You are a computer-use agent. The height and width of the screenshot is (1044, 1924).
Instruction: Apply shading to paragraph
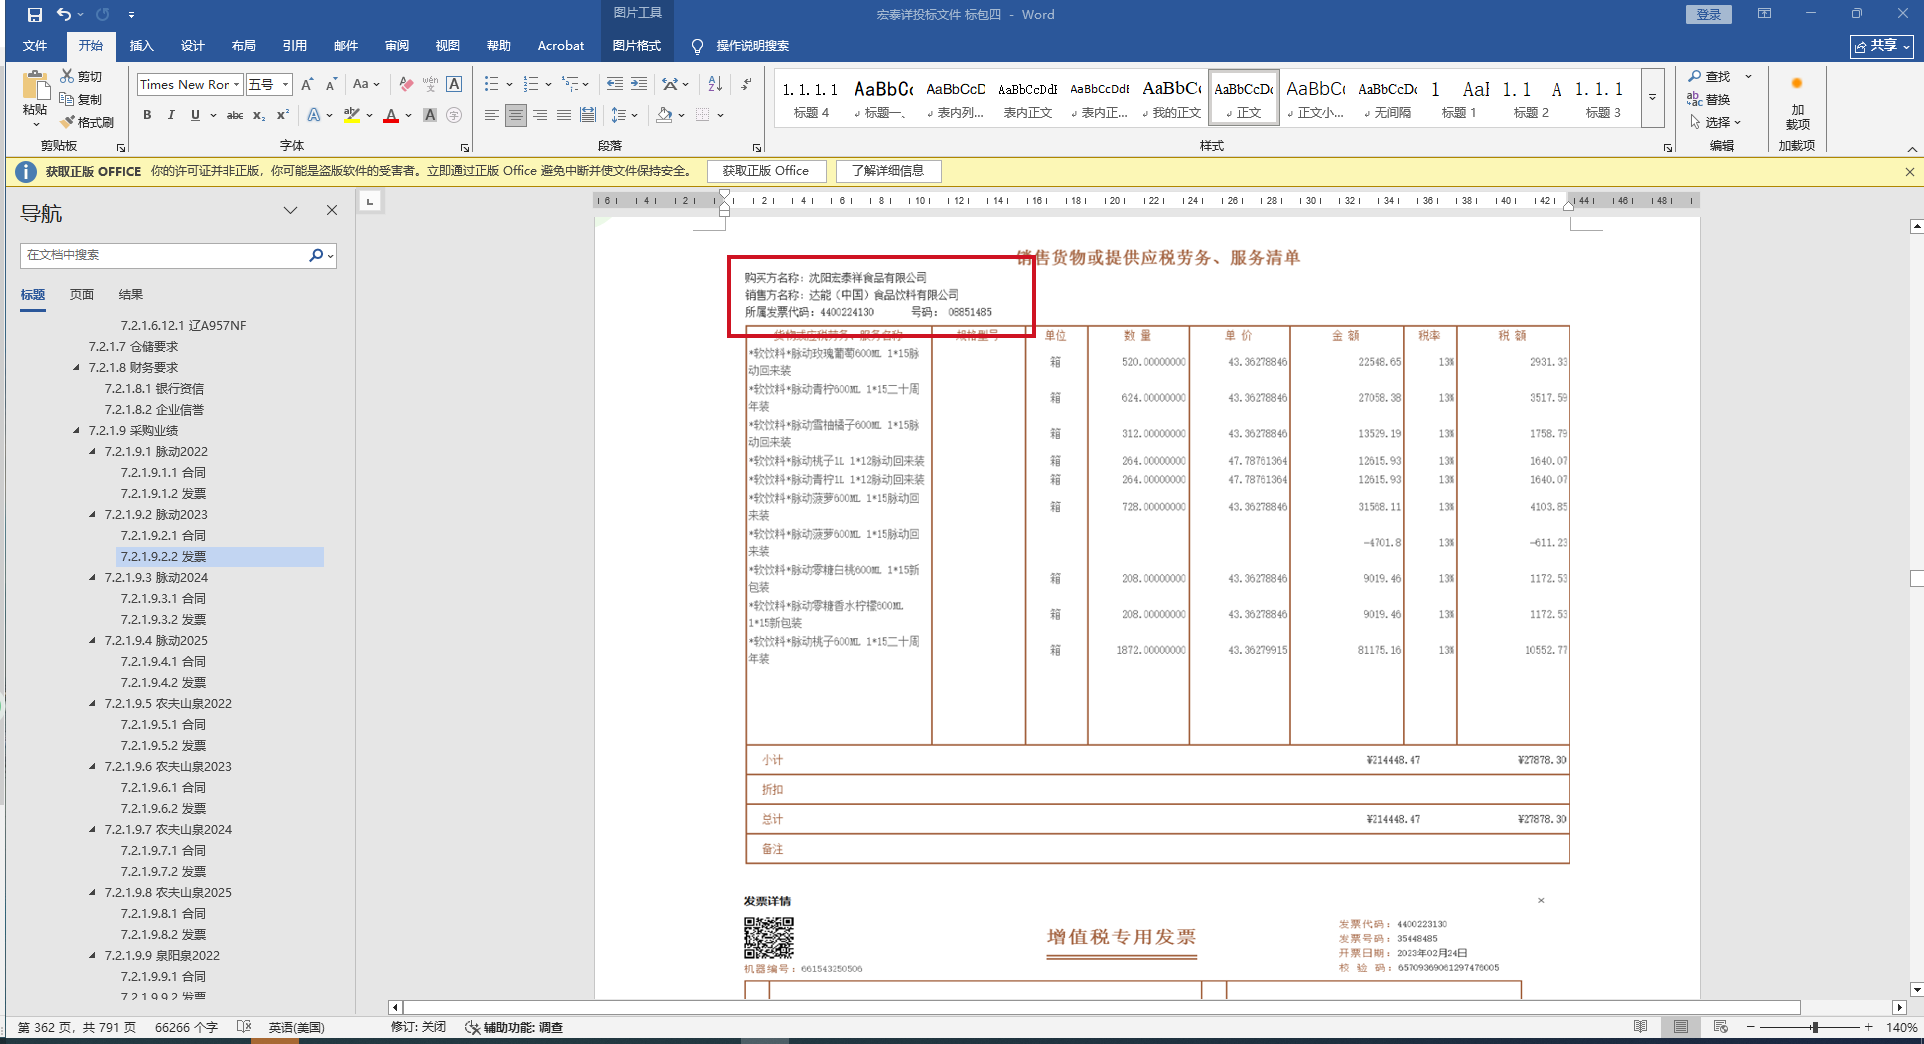click(x=664, y=115)
